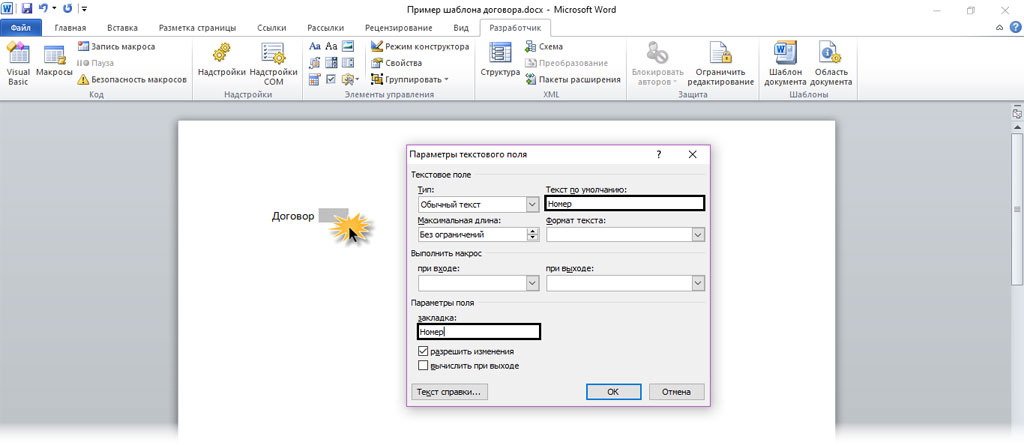This screenshot has height=445, width=1024.
Task: Start Запись макроса recording
Action: [121, 46]
